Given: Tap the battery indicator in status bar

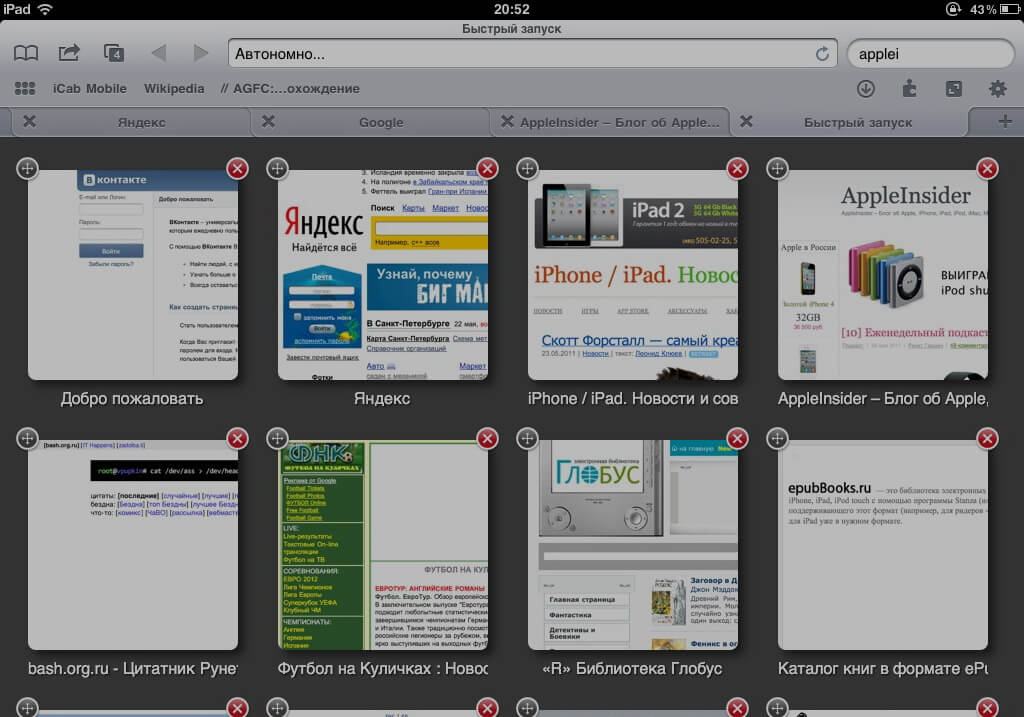Looking at the screenshot, I should point(1010,9).
